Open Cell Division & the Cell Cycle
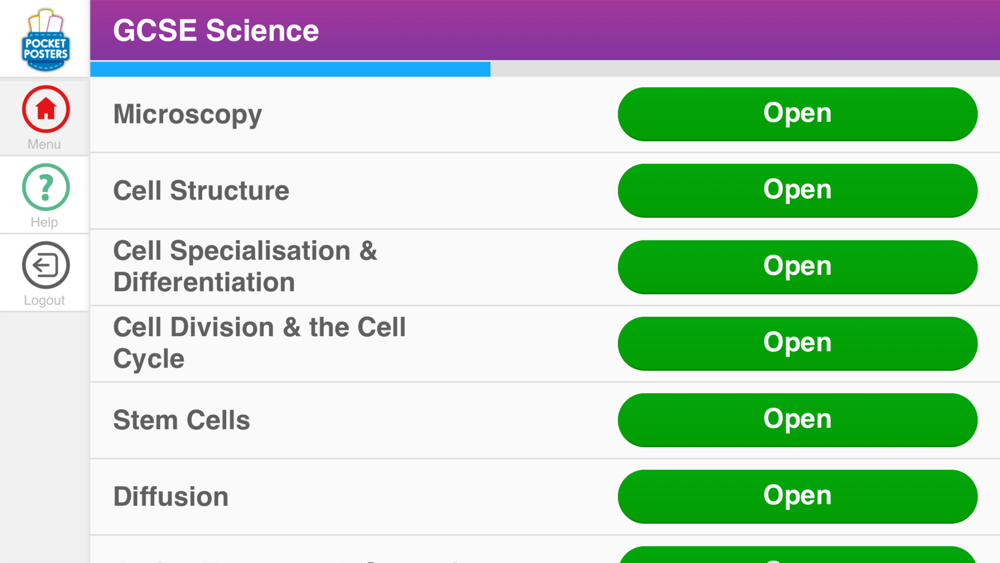Screen dimensions: 1000x563 797,343
